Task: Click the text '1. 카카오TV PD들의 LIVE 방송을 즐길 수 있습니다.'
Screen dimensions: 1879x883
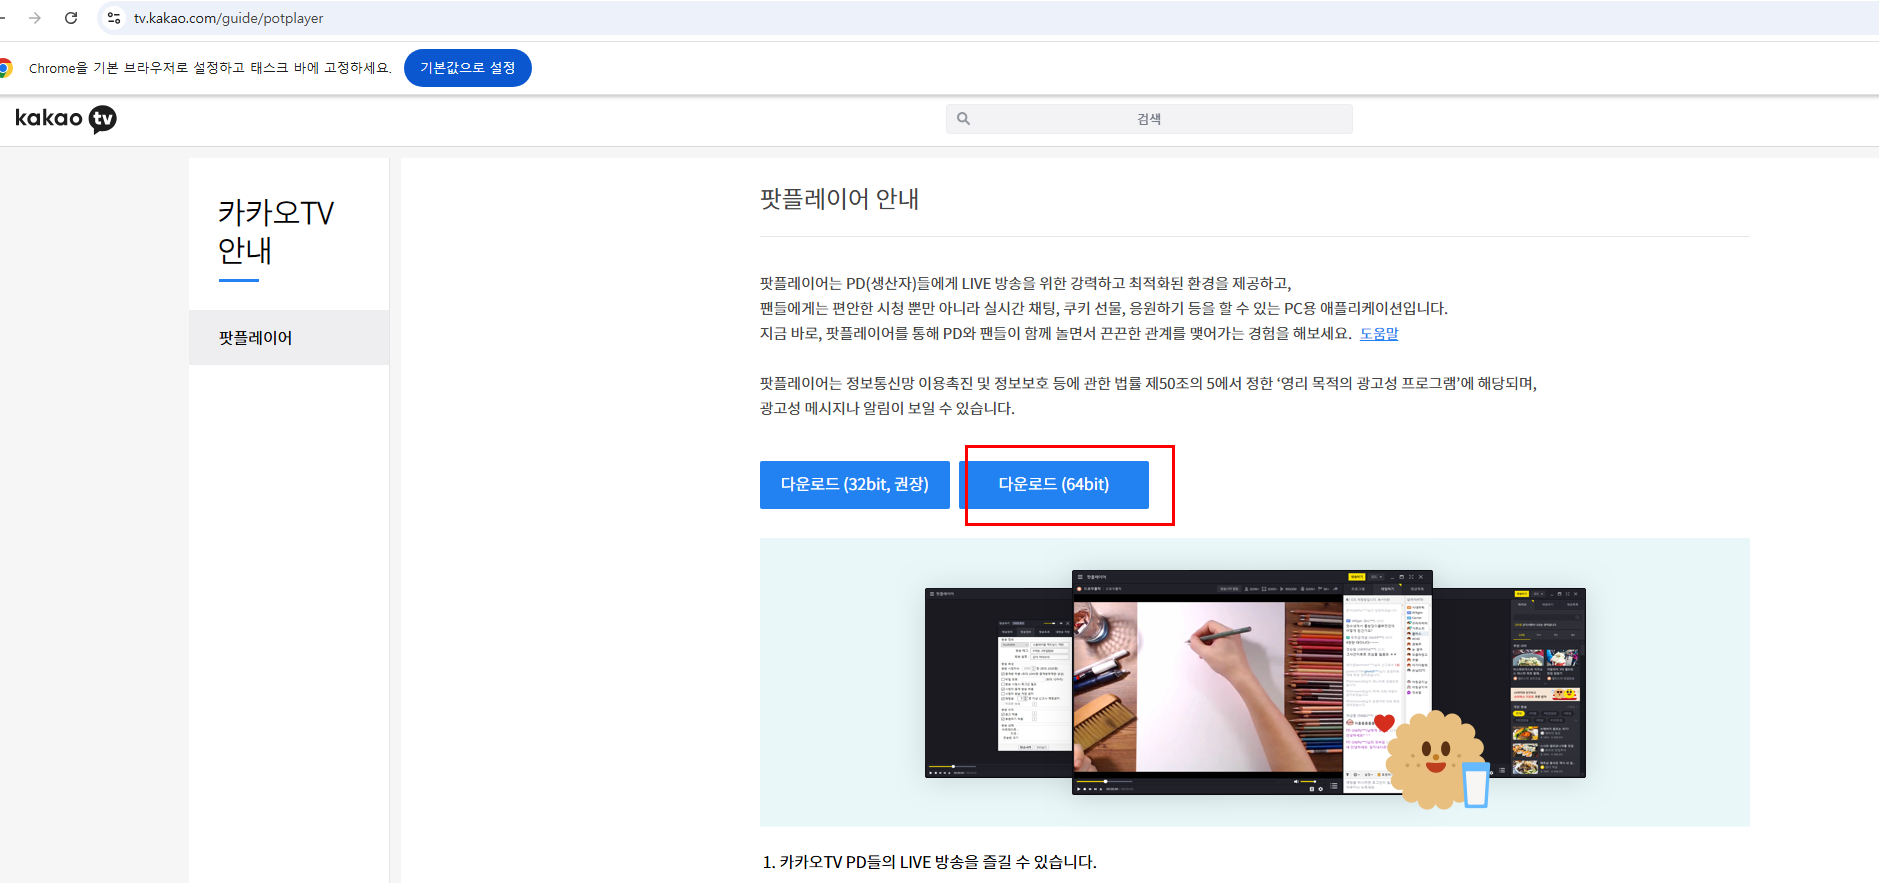Action: (x=929, y=862)
